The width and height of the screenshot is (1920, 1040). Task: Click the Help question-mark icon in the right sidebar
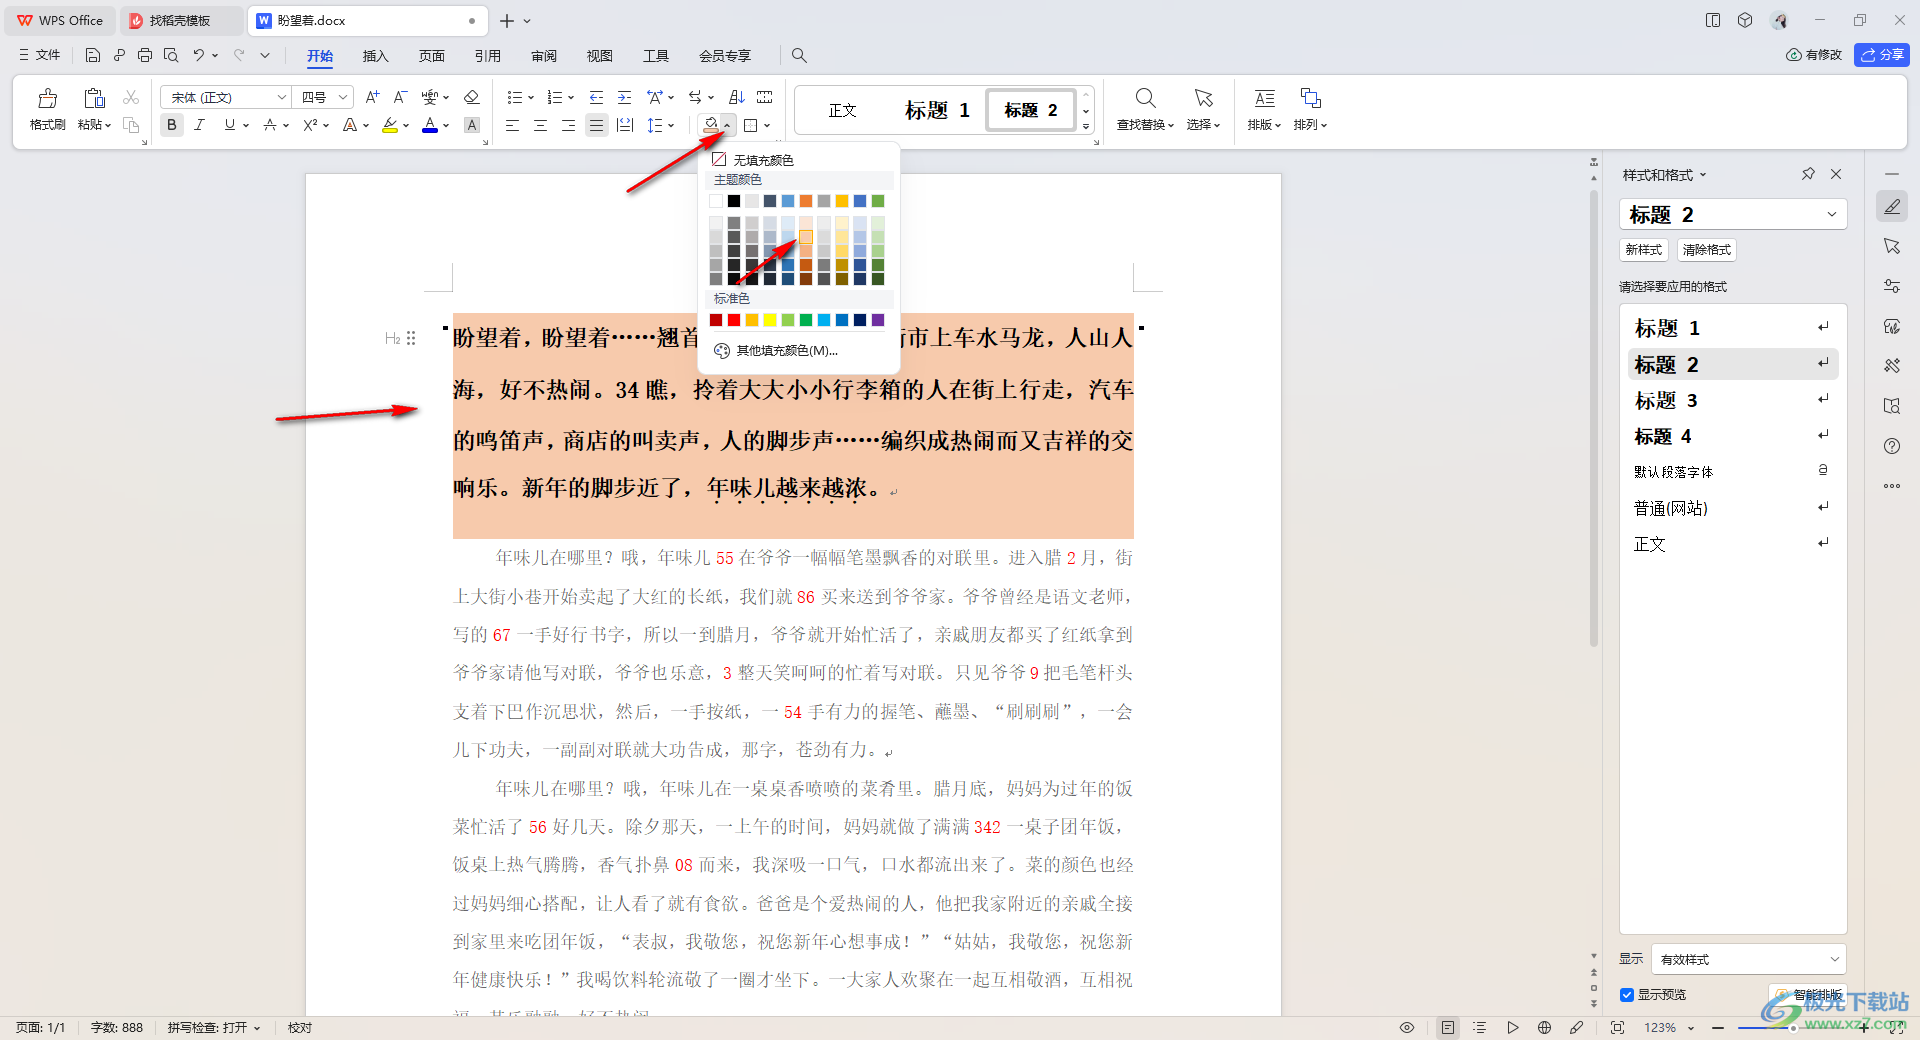point(1892,446)
